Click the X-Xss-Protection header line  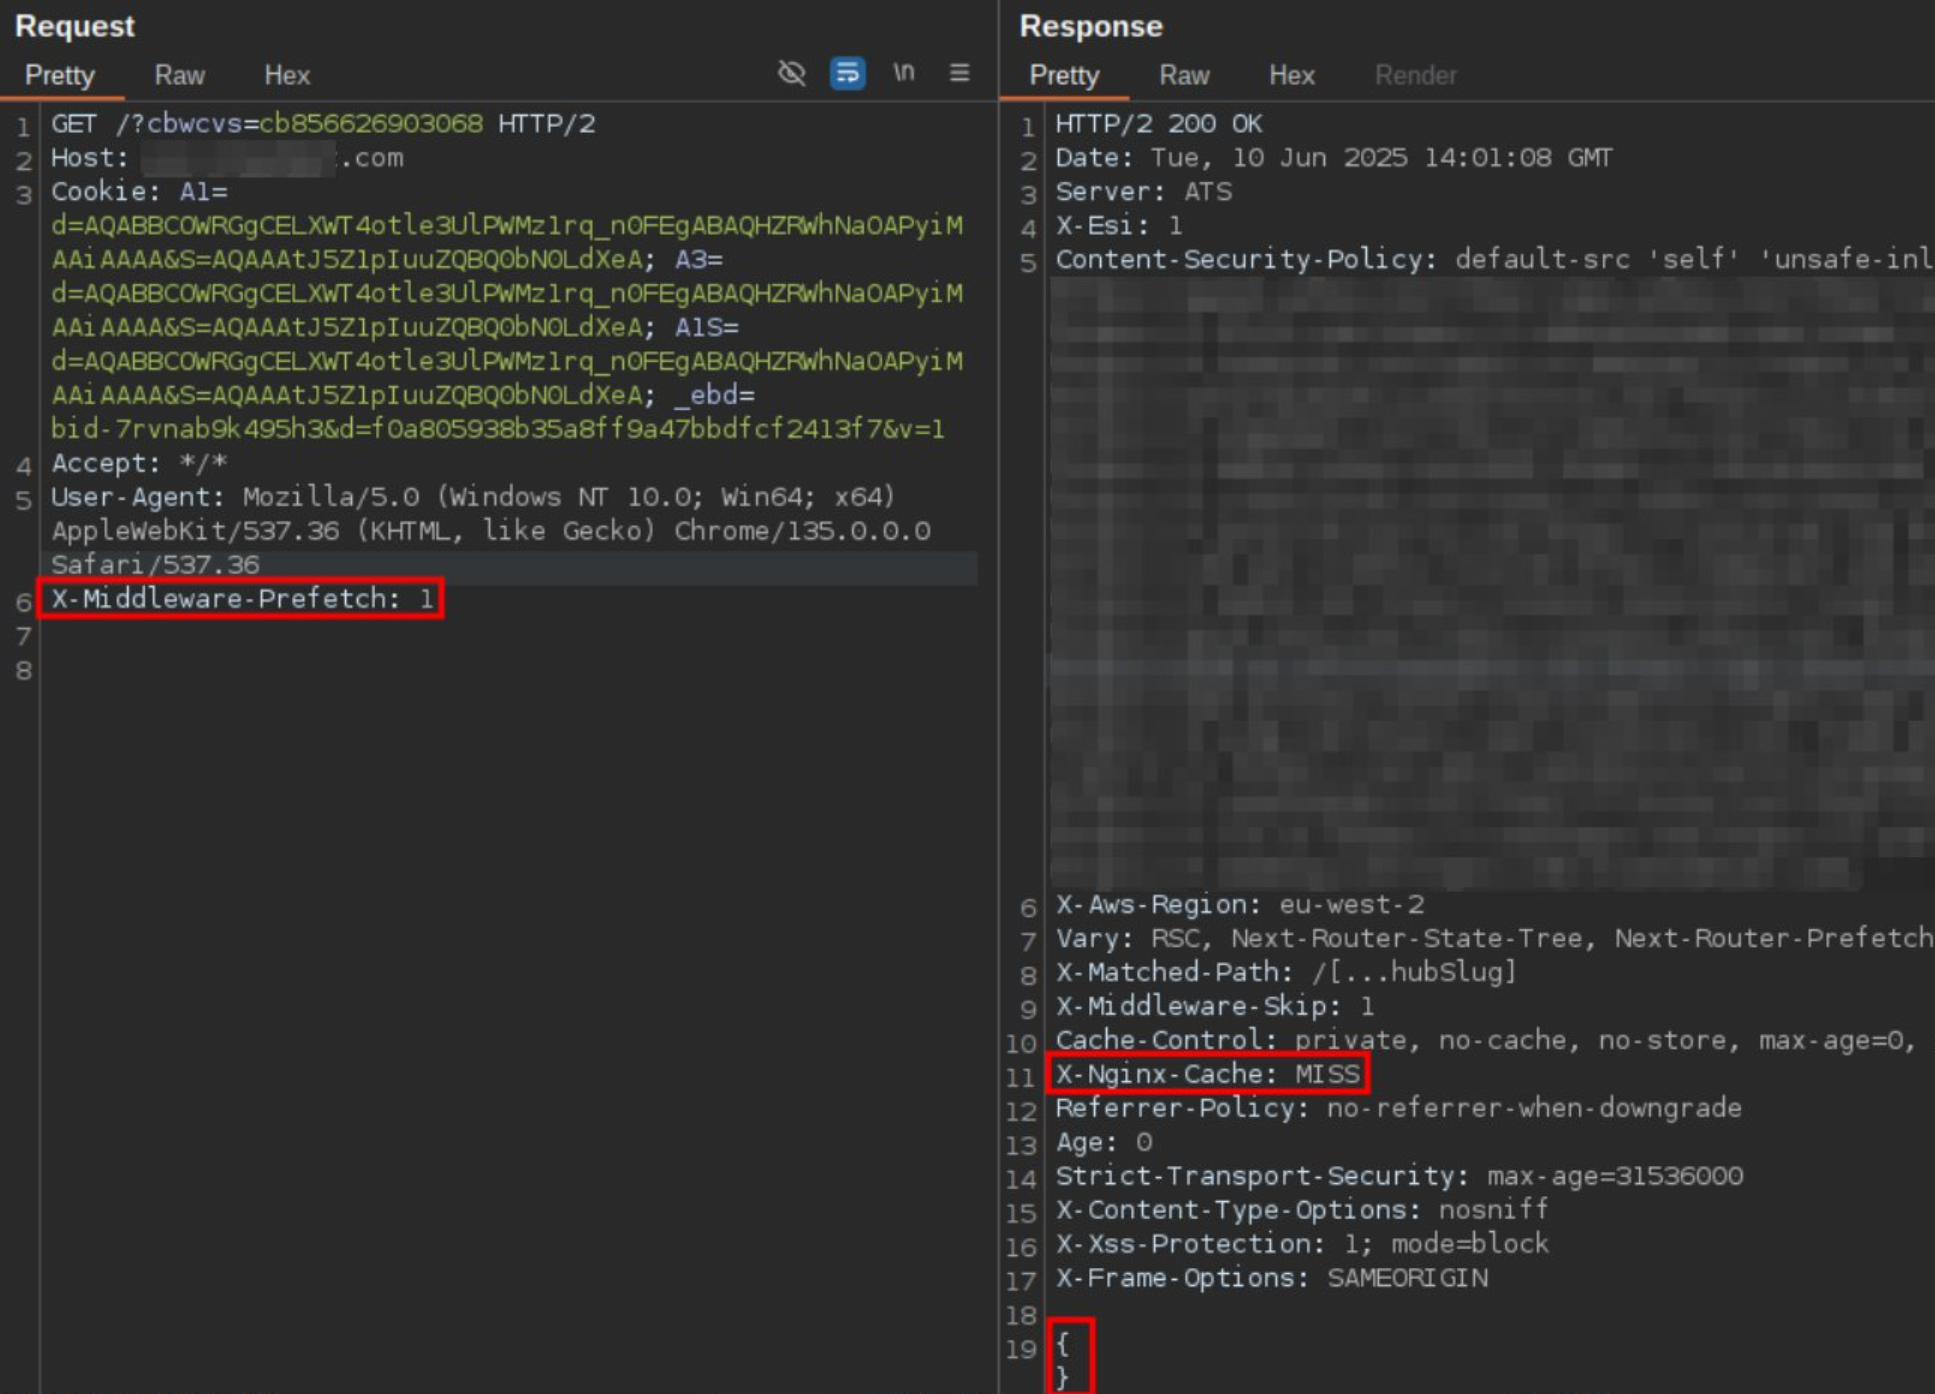point(1302,1244)
